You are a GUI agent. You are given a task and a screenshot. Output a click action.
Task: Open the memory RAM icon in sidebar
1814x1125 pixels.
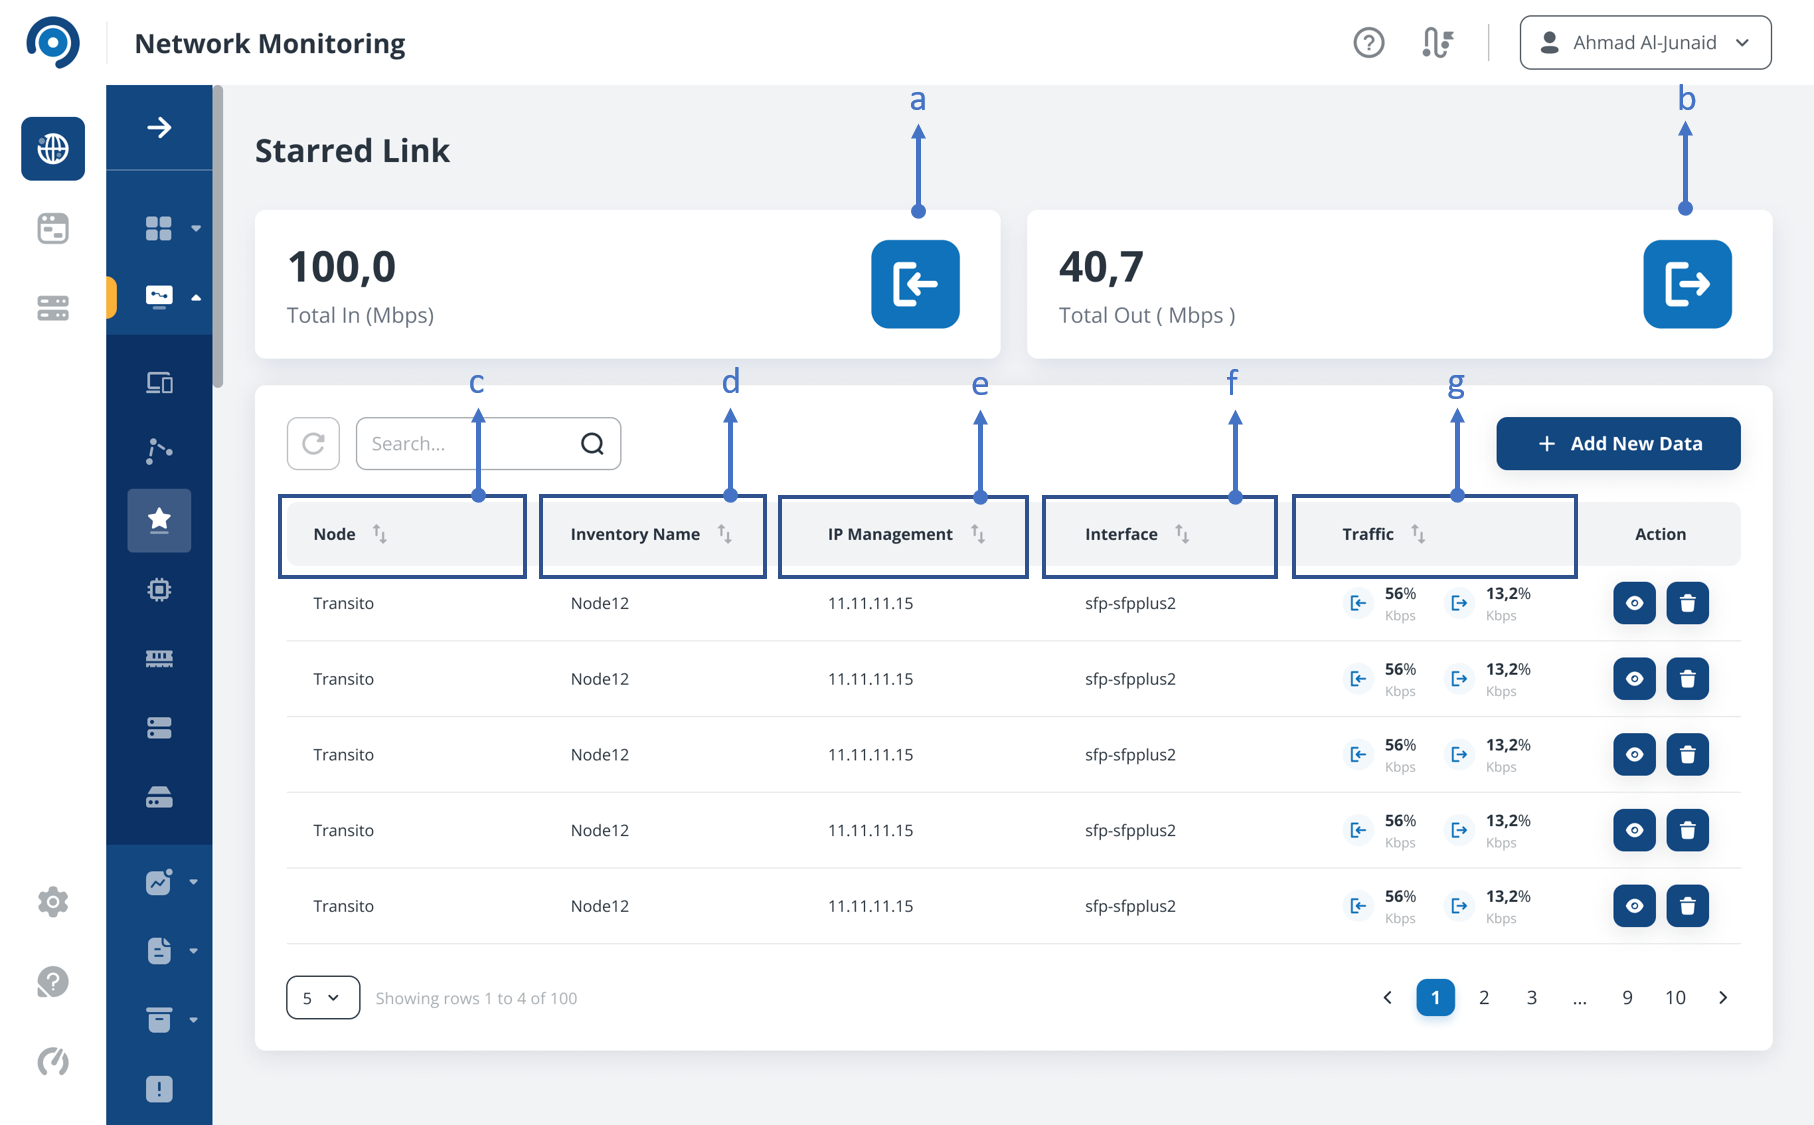[x=159, y=658]
